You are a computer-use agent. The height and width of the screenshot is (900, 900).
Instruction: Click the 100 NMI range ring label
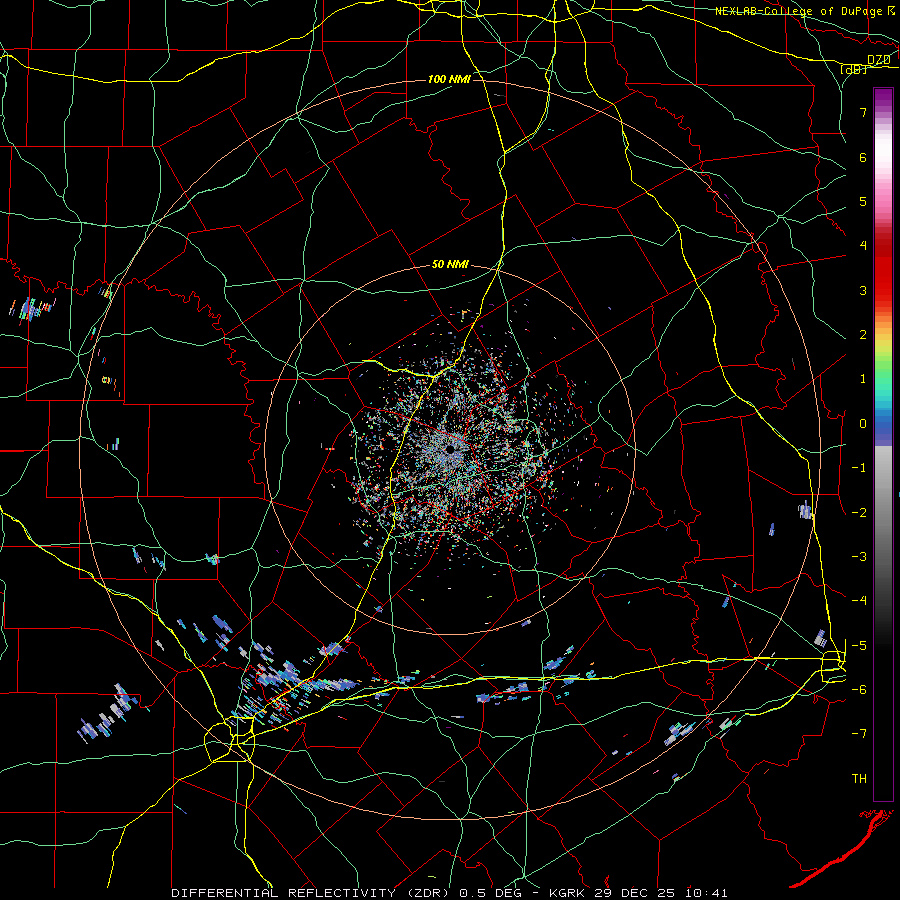pos(449,79)
